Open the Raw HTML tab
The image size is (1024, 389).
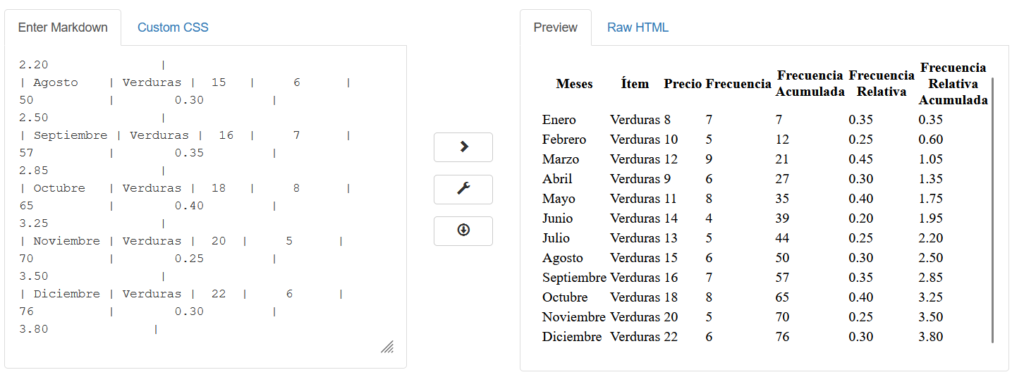(x=637, y=27)
